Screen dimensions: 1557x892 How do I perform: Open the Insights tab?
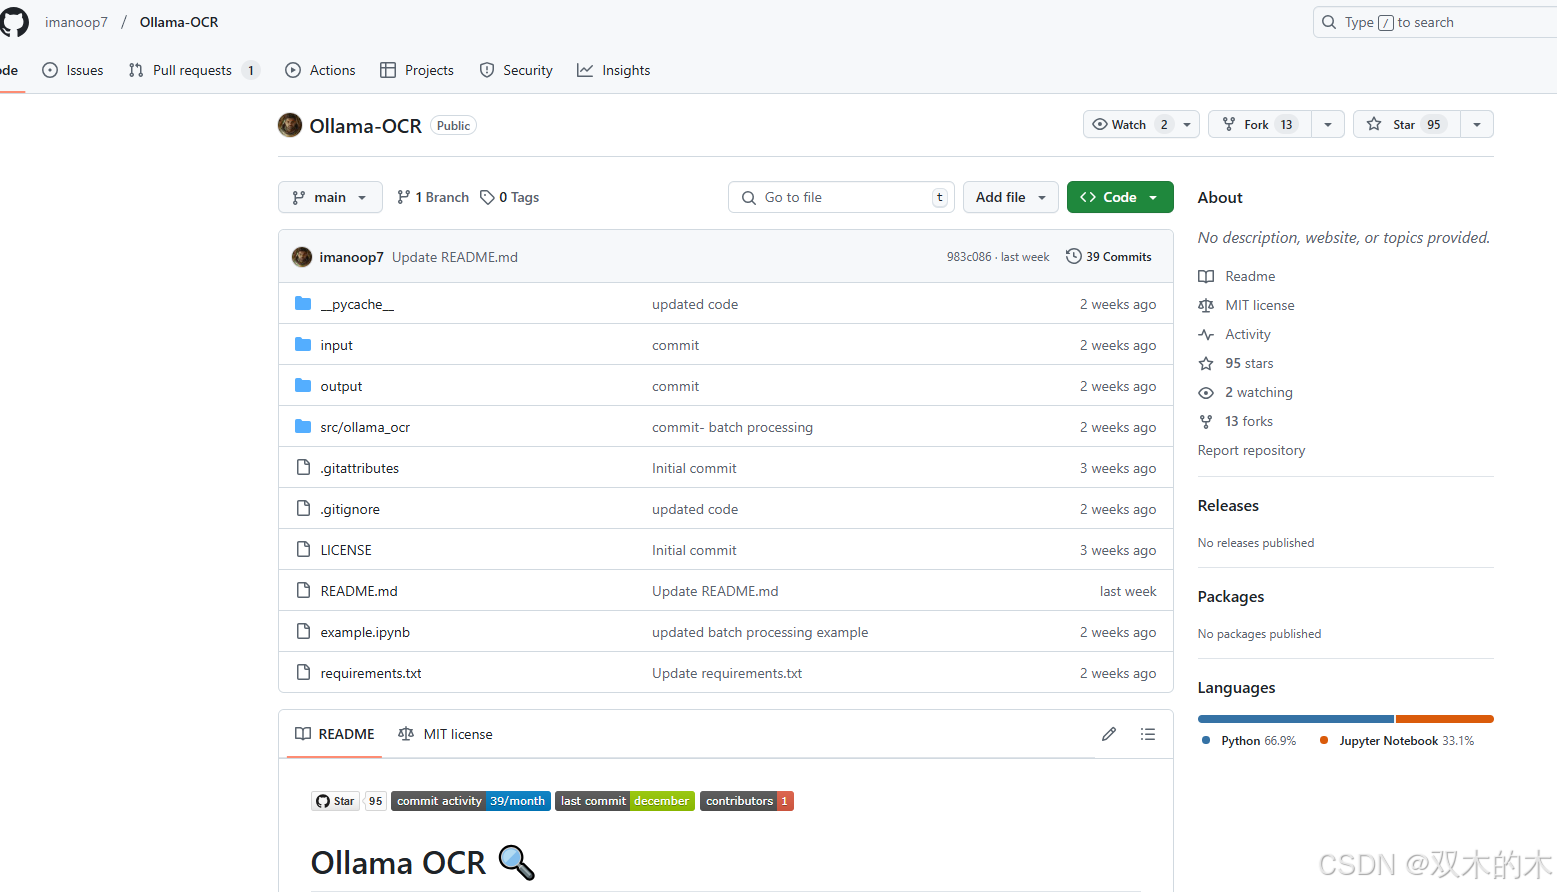(x=614, y=70)
